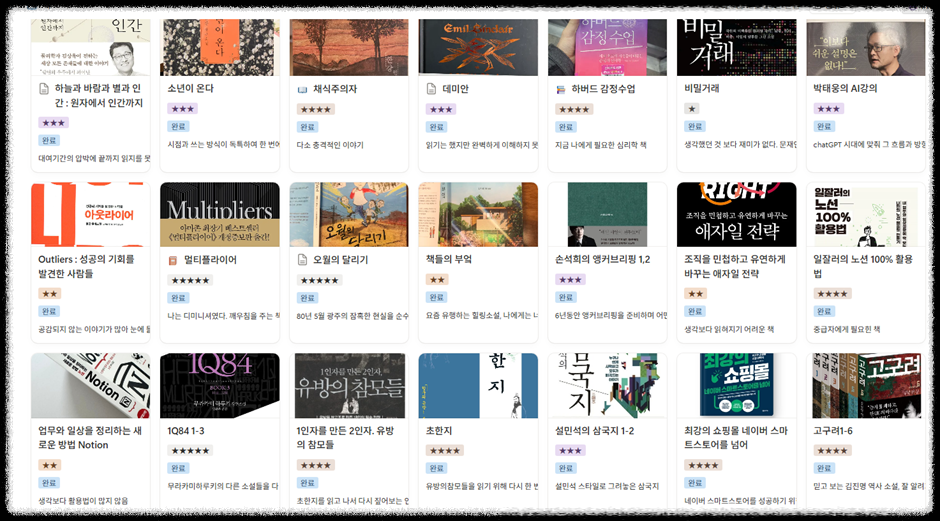Select the 최강의 쇼핑몰 cover image

click(x=737, y=386)
